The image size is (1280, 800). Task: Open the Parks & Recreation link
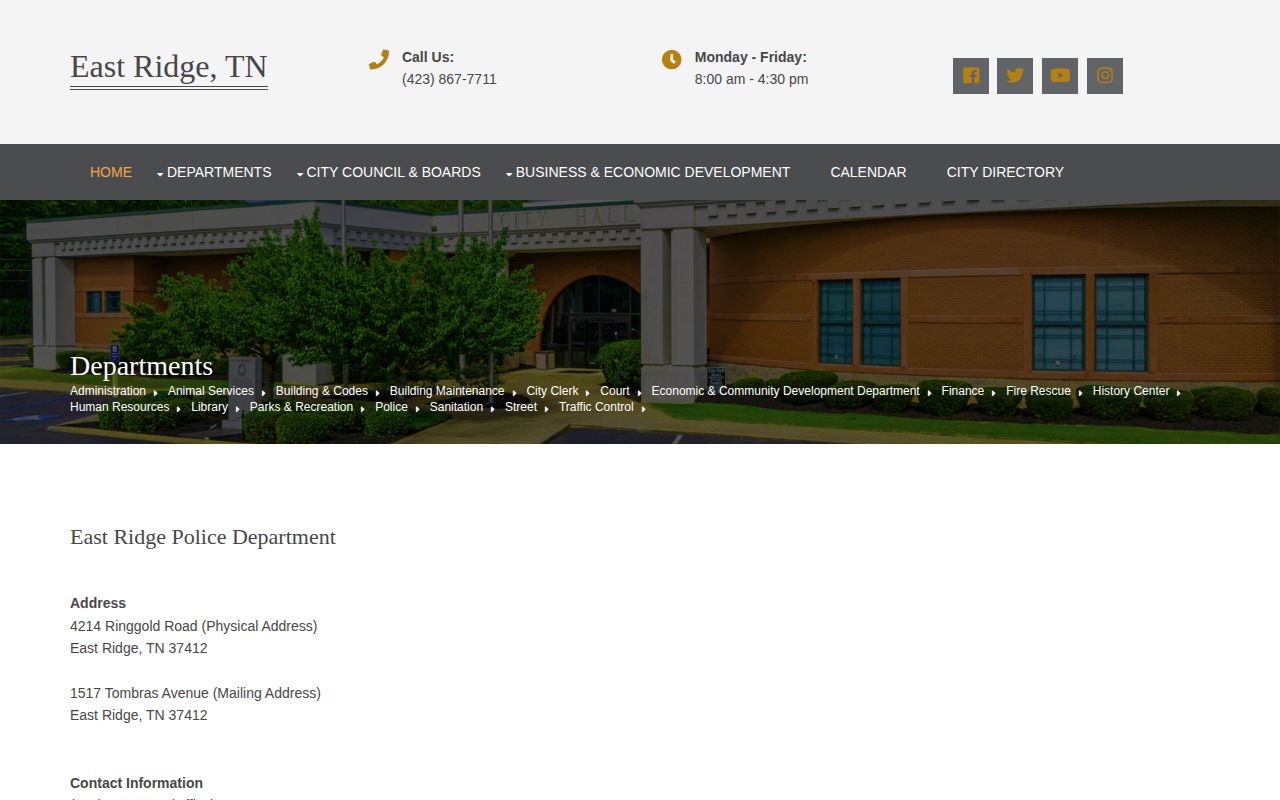(301, 407)
